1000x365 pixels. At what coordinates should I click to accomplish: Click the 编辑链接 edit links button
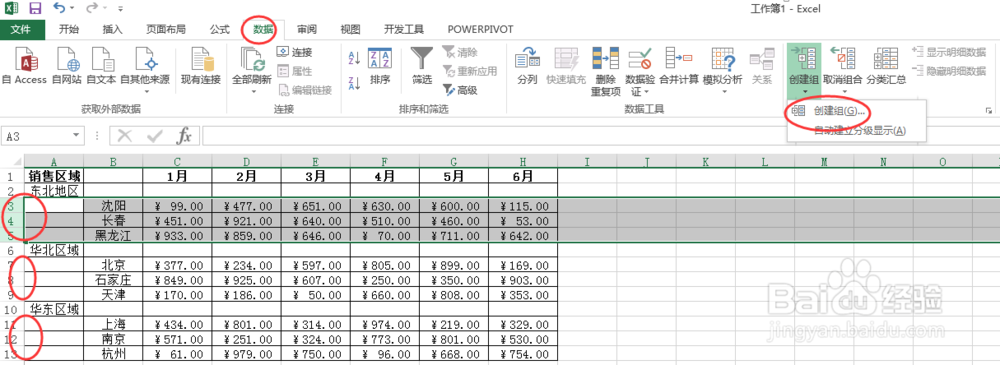(304, 91)
